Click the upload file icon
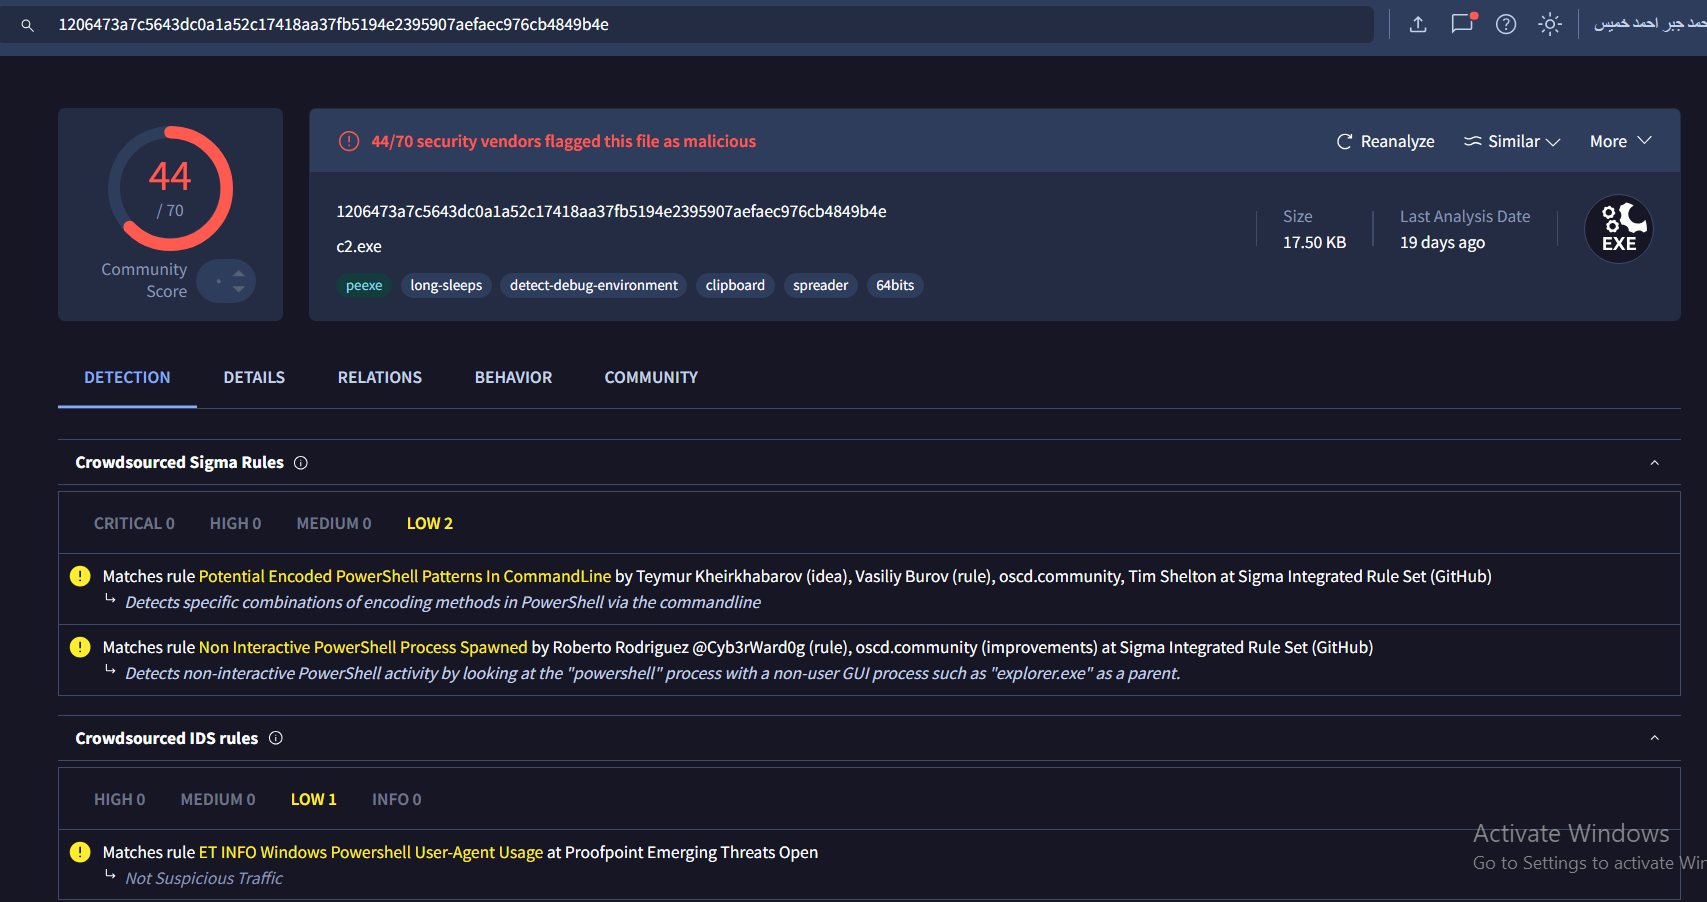The width and height of the screenshot is (1707, 902). point(1418,25)
